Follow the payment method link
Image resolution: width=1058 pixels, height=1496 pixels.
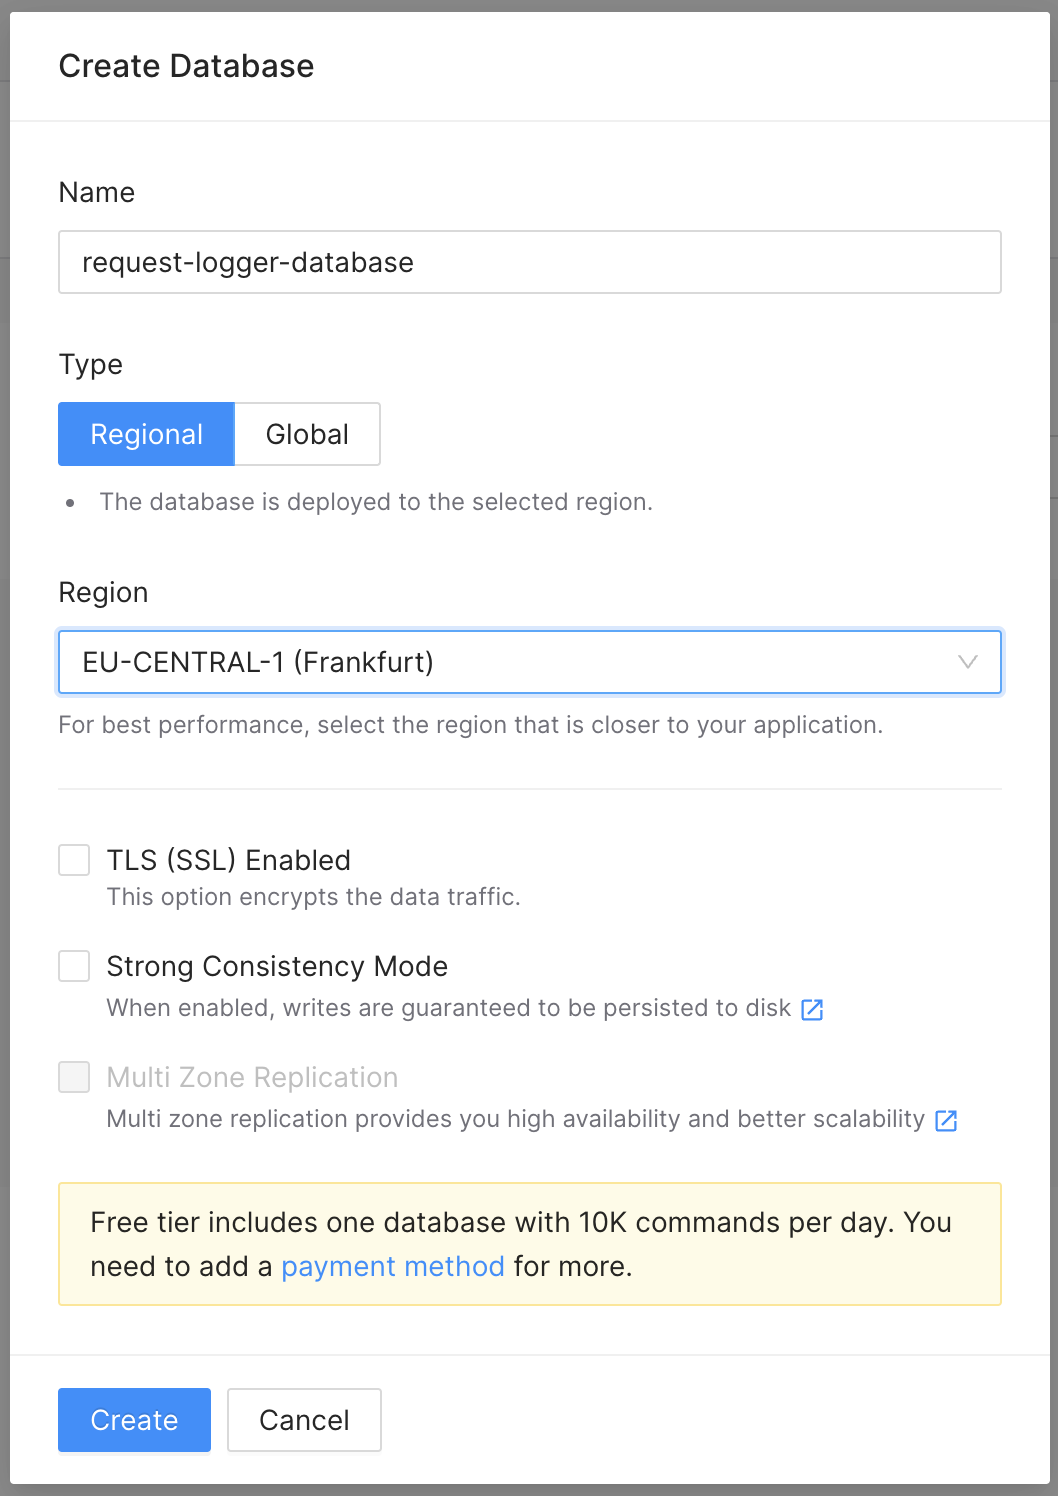[x=392, y=1266]
